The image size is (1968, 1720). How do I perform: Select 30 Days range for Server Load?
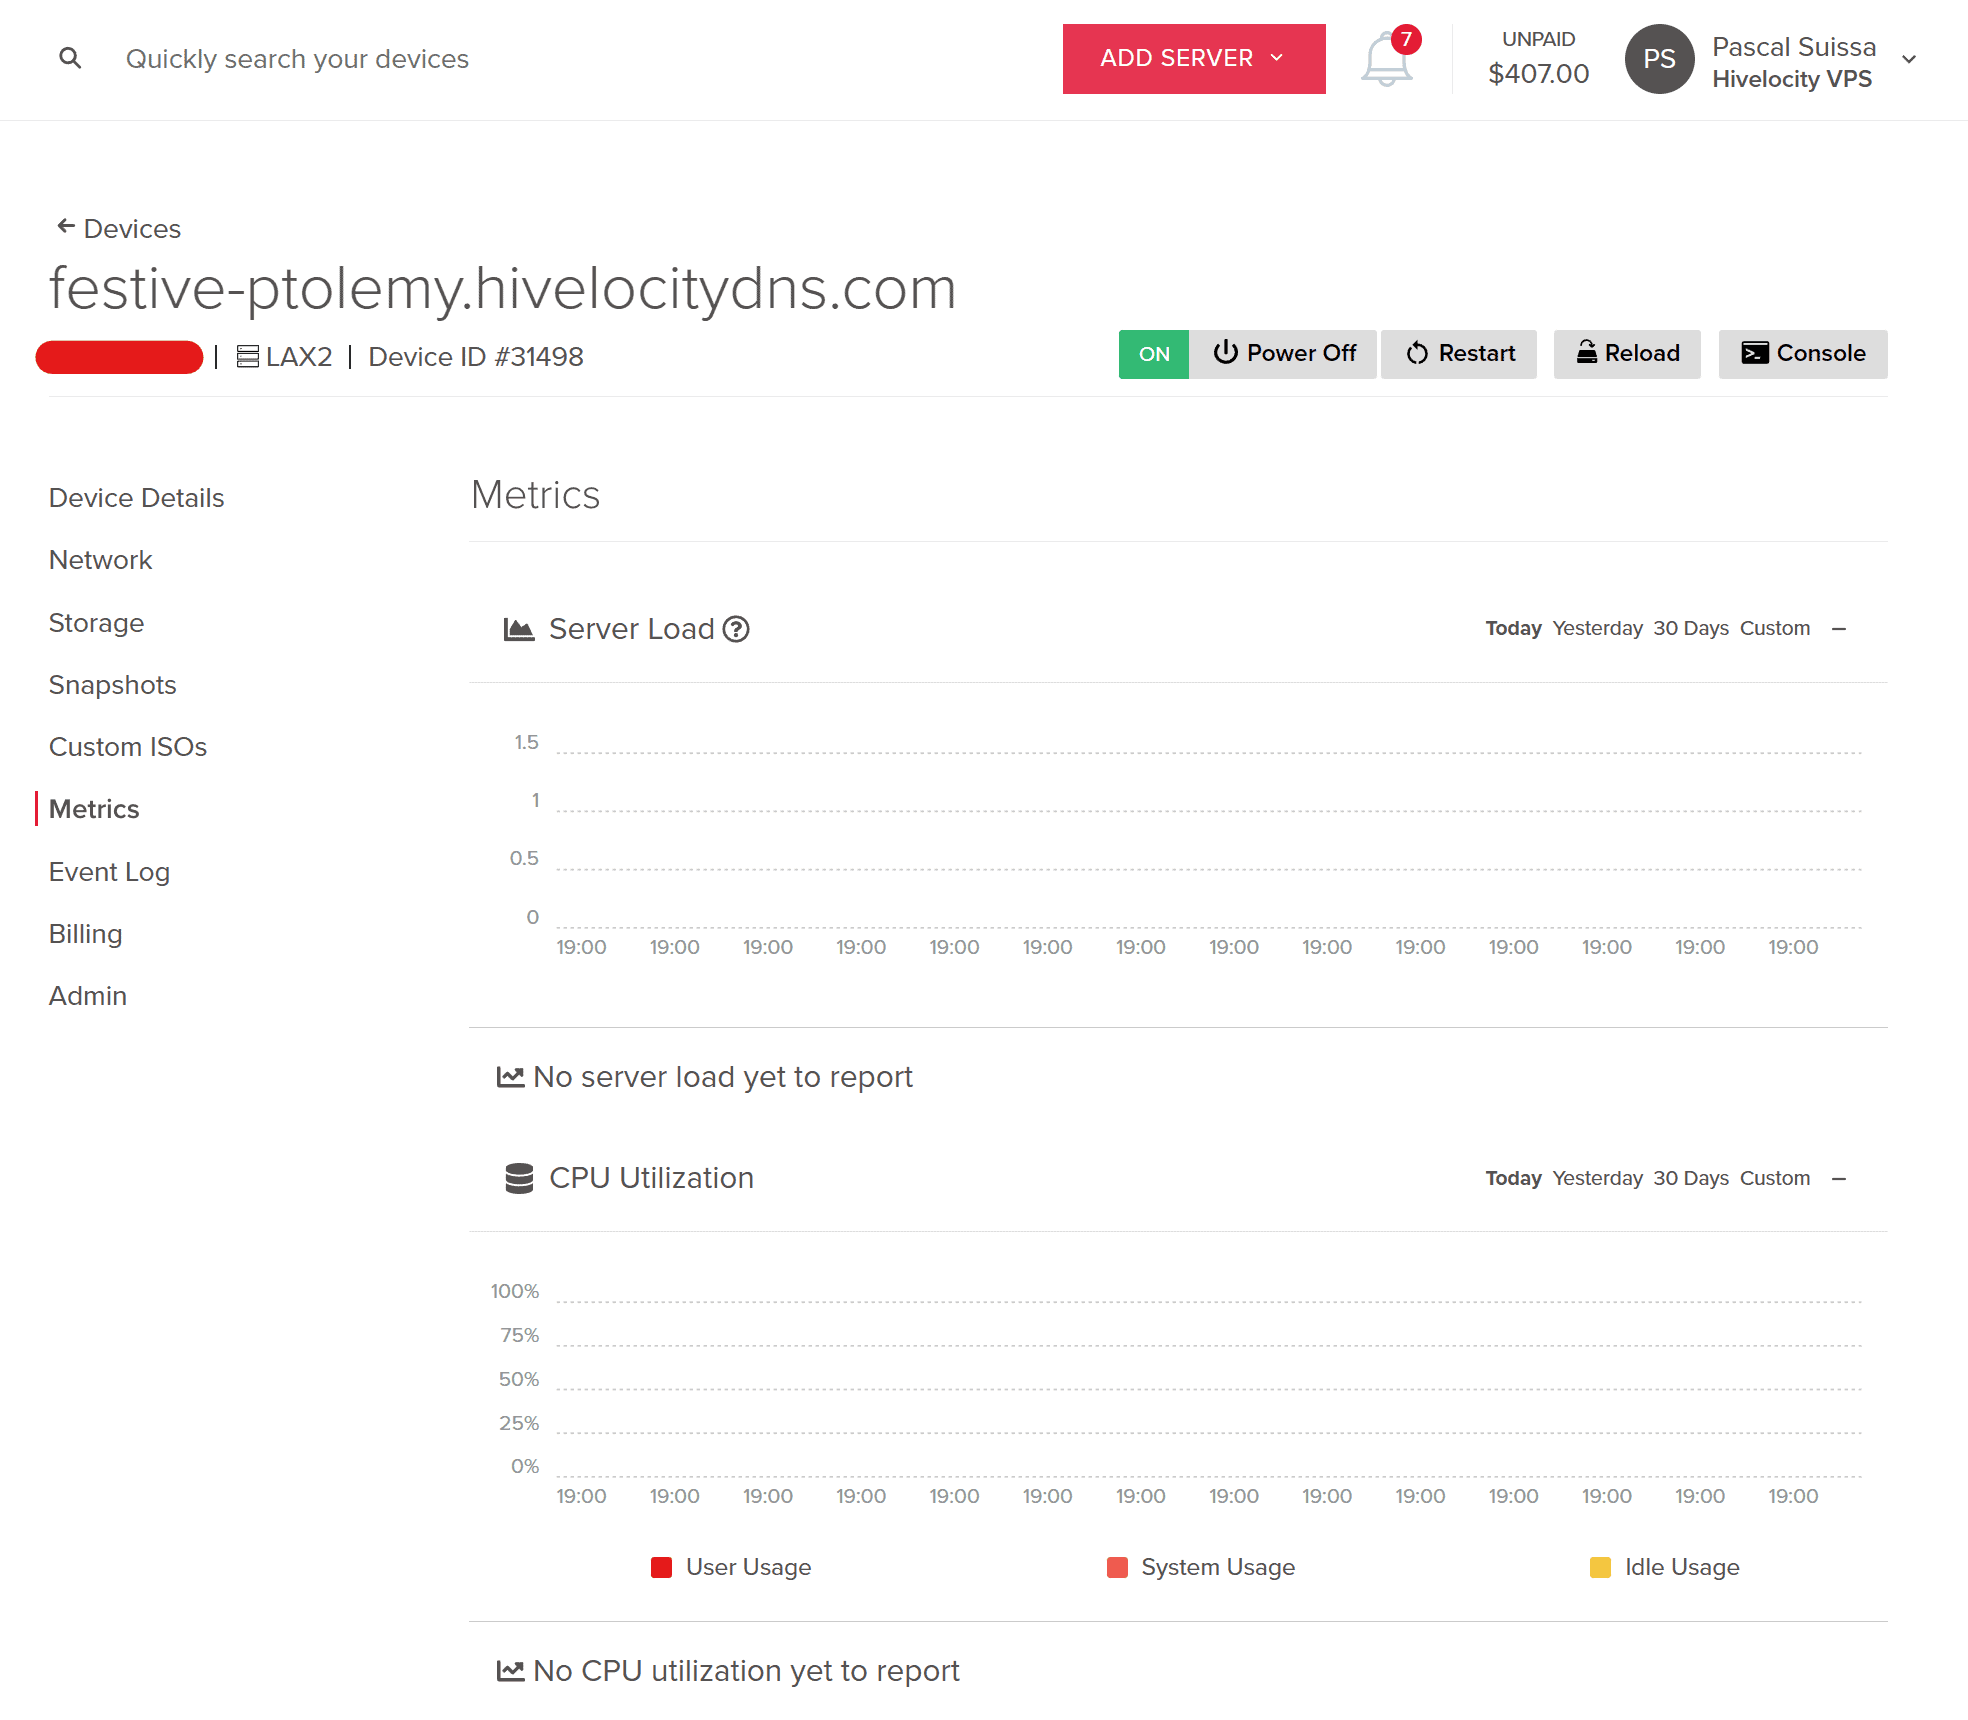click(1690, 628)
